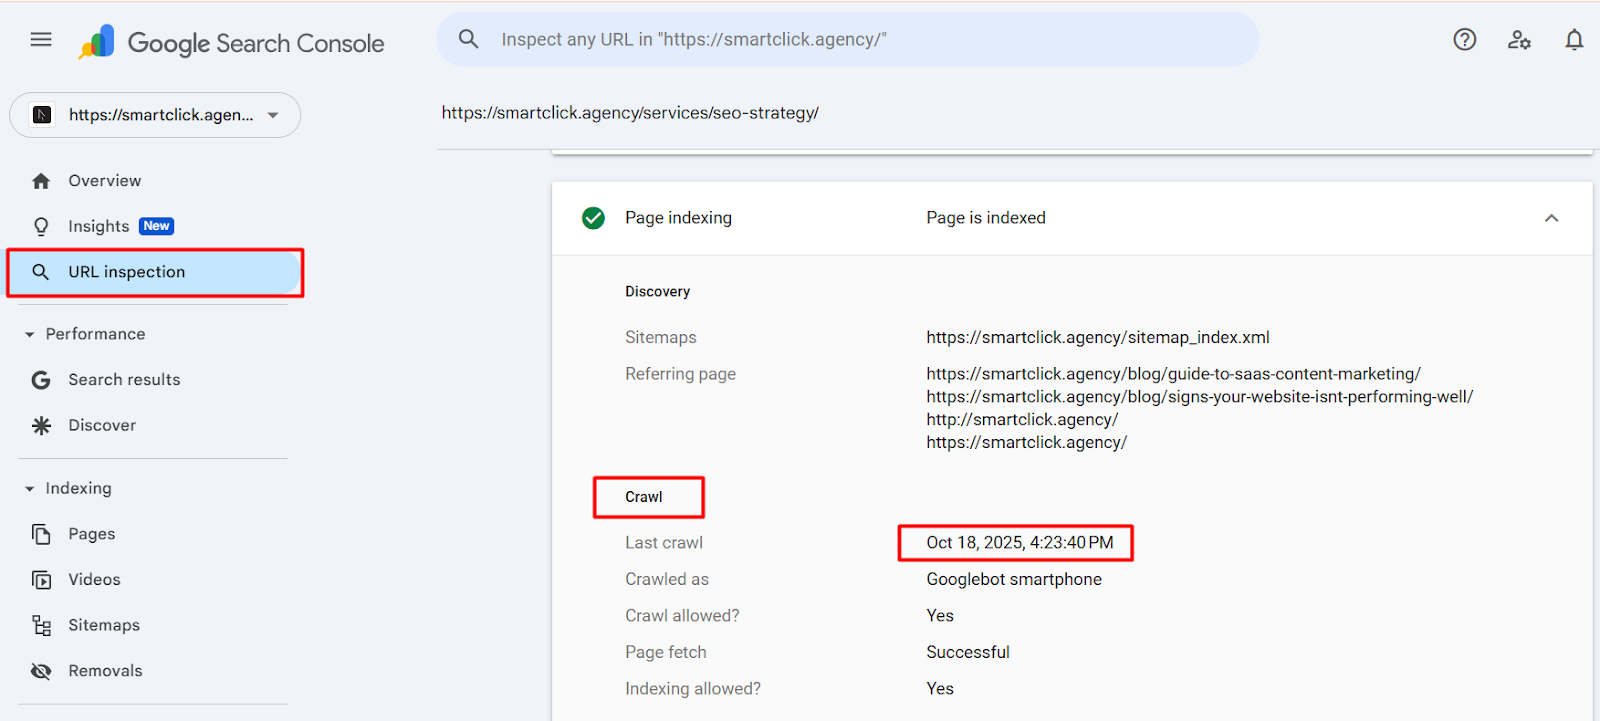
Task: Click the 'Discovery' section heading
Action: pyautogui.click(x=657, y=292)
